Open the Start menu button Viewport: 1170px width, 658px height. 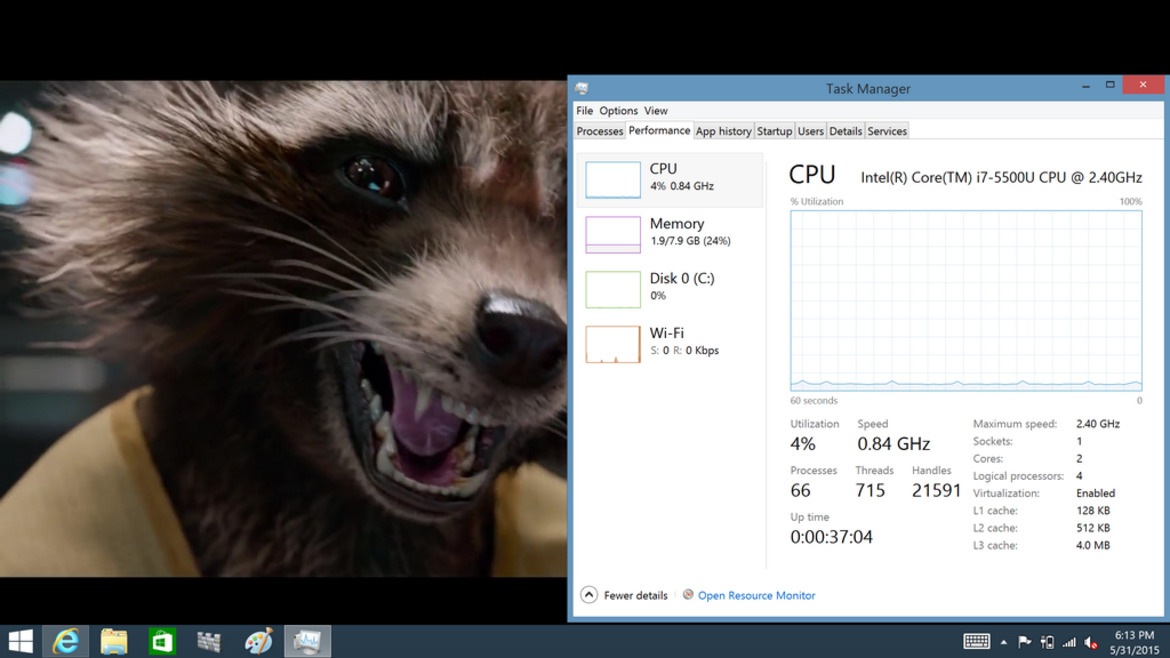20,641
